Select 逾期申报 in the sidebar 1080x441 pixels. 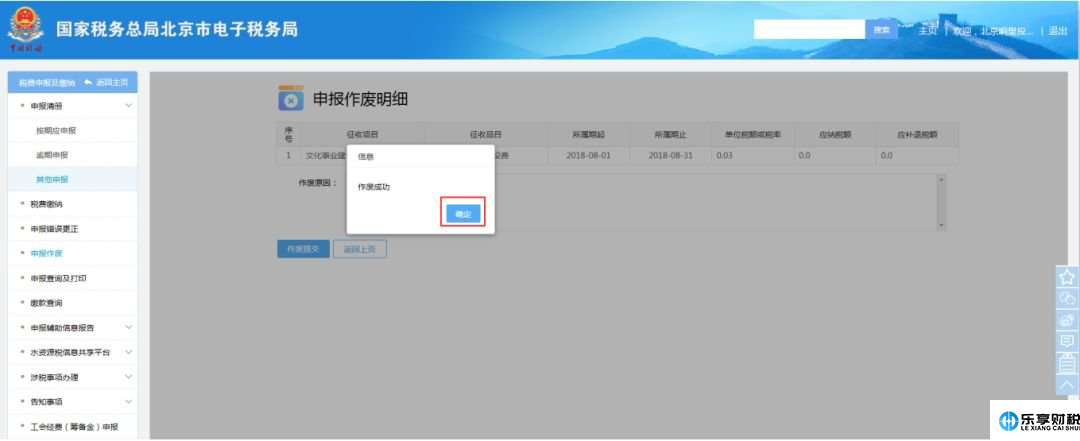point(52,155)
